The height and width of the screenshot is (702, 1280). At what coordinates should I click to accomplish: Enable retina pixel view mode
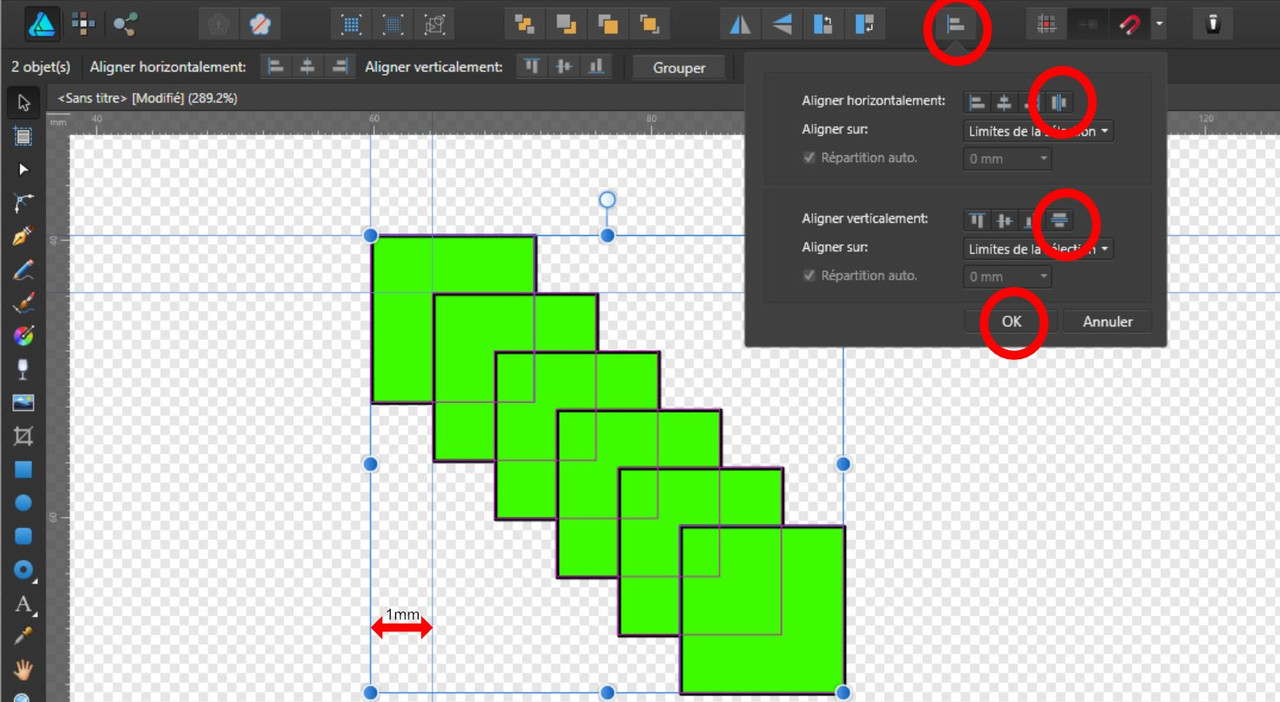pyautogui.click(x=393, y=23)
